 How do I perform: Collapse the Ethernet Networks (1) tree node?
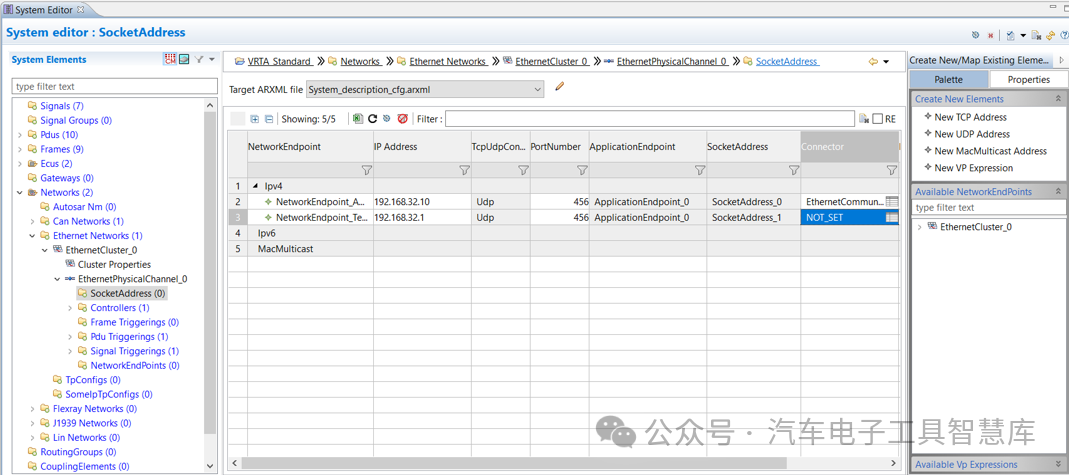click(33, 236)
